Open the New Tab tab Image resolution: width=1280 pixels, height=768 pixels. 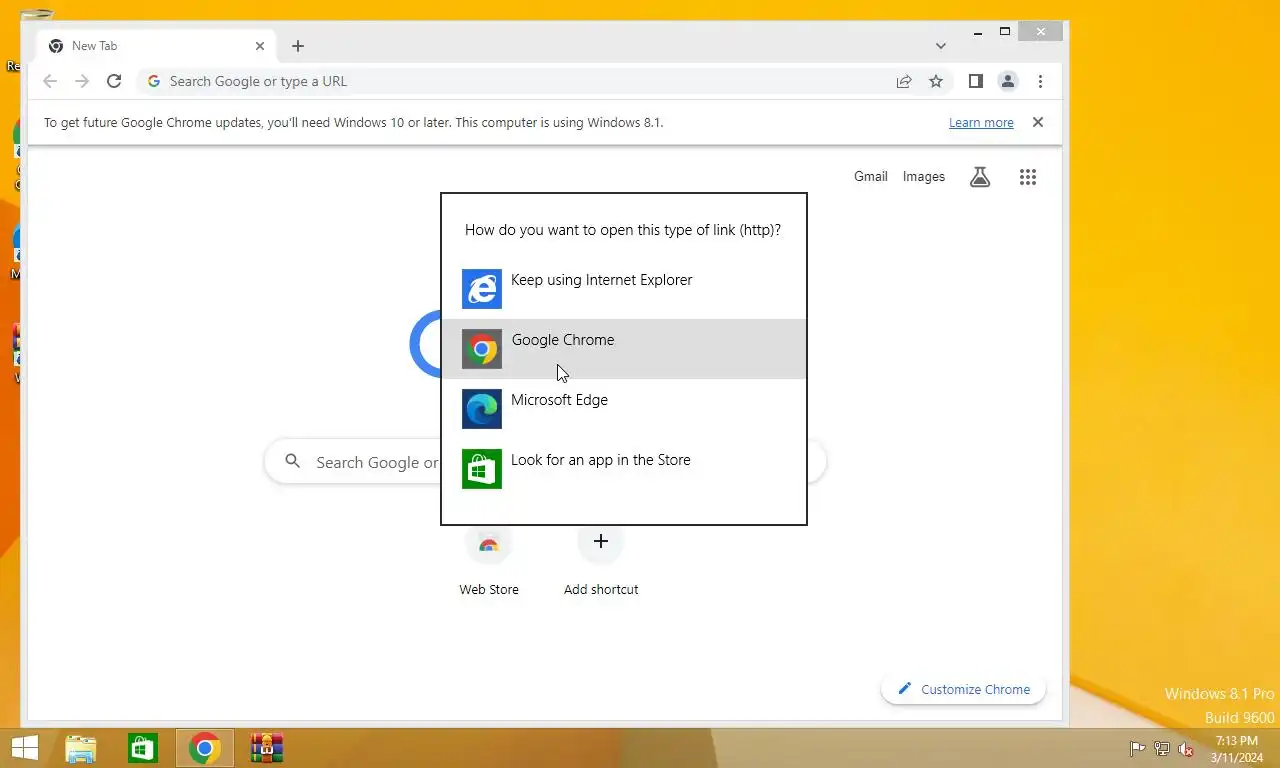155,46
